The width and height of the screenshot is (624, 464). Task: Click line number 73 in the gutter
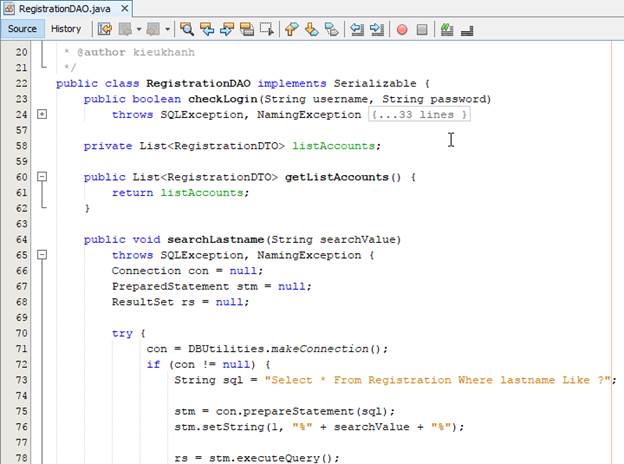(x=21, y=380)
